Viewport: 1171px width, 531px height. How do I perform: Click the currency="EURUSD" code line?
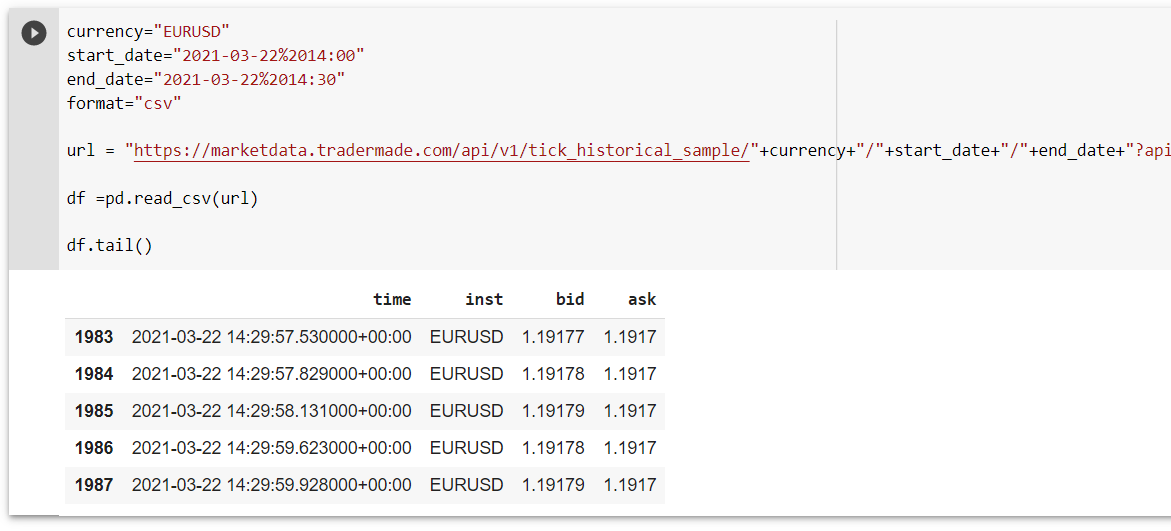coord(149,31)
